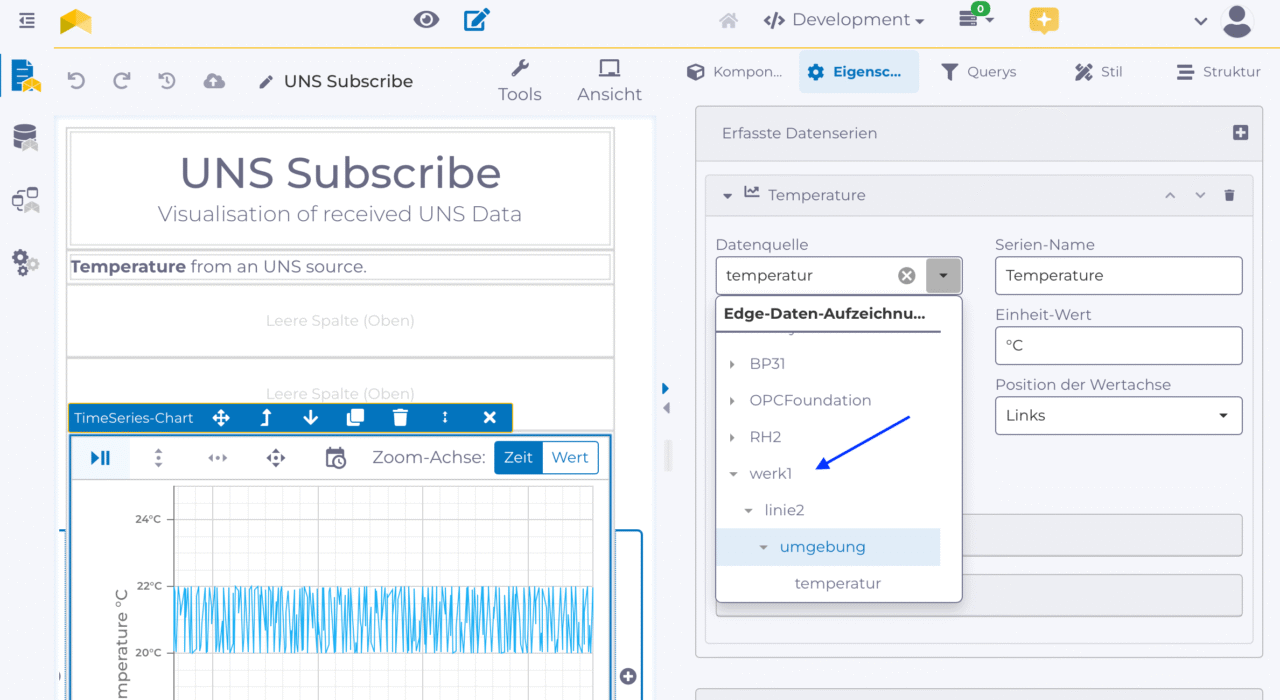The image size is (1280, 700).
Task: Switch to the Querys tab
Action: pyautogui.click(x=978, y=71)
